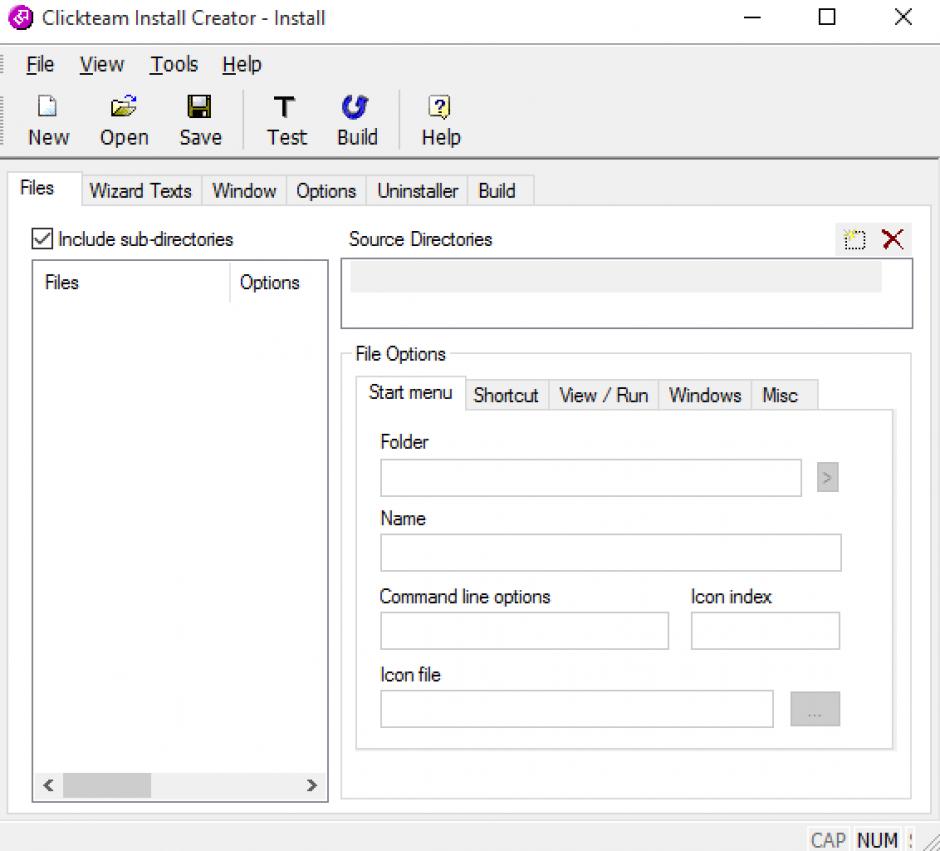Click the Command line options field

point(524,630)
